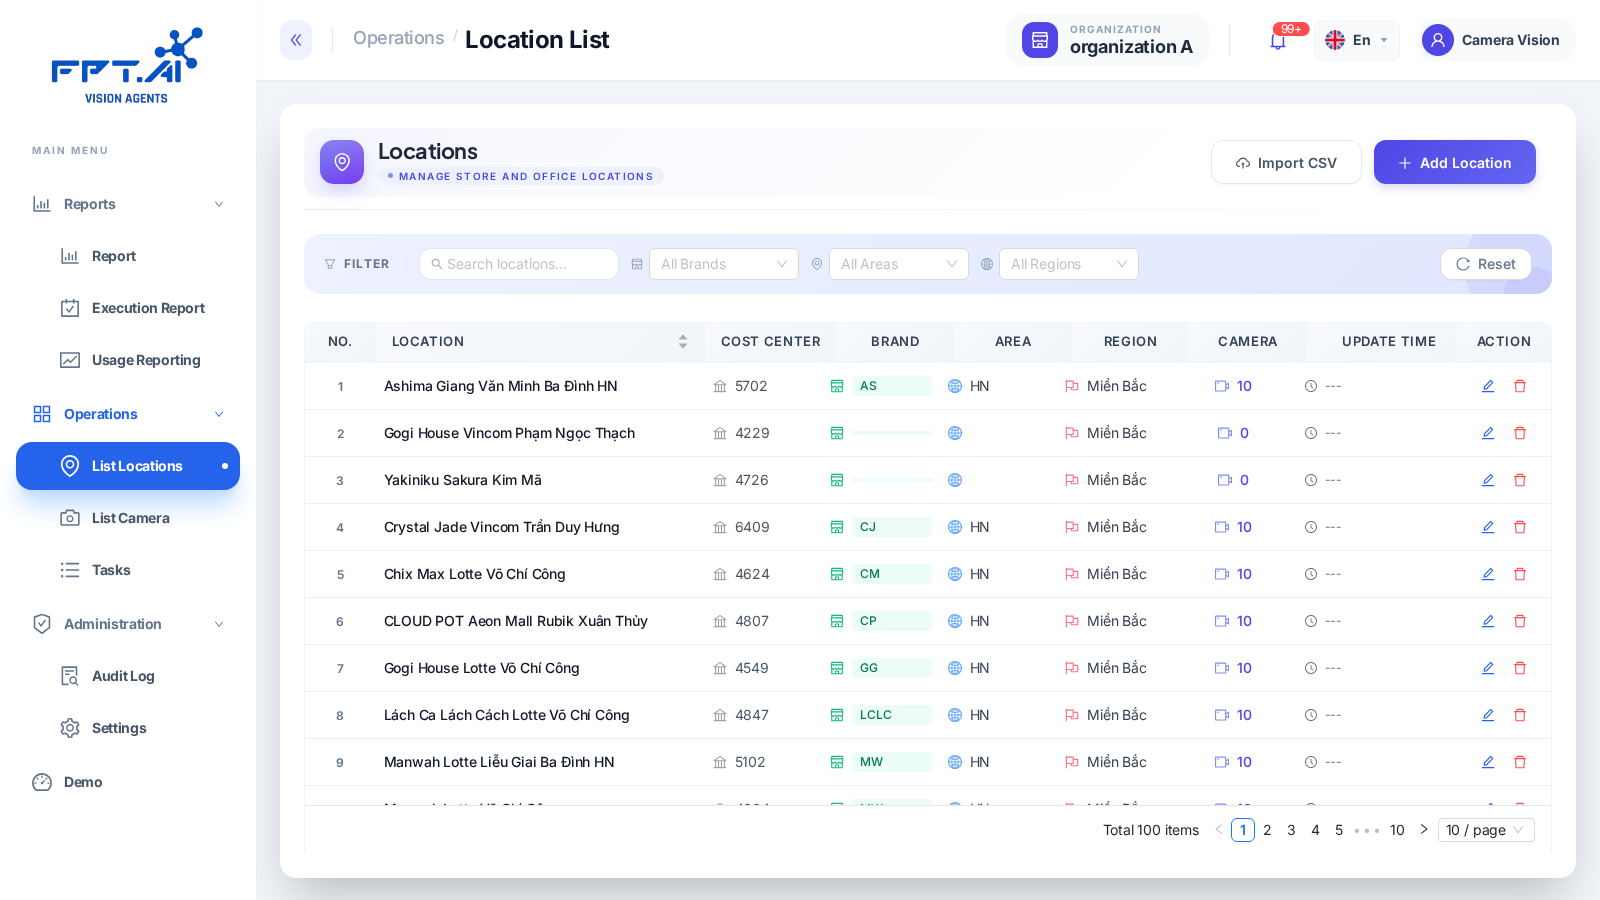Sort the table by Location column
The height and width of the screenshot is (900, 1600).
[x=683, y=342]
